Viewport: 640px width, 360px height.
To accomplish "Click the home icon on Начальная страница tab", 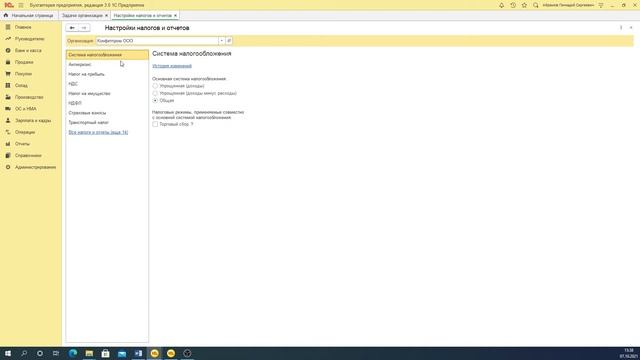I will click(6, 15).
